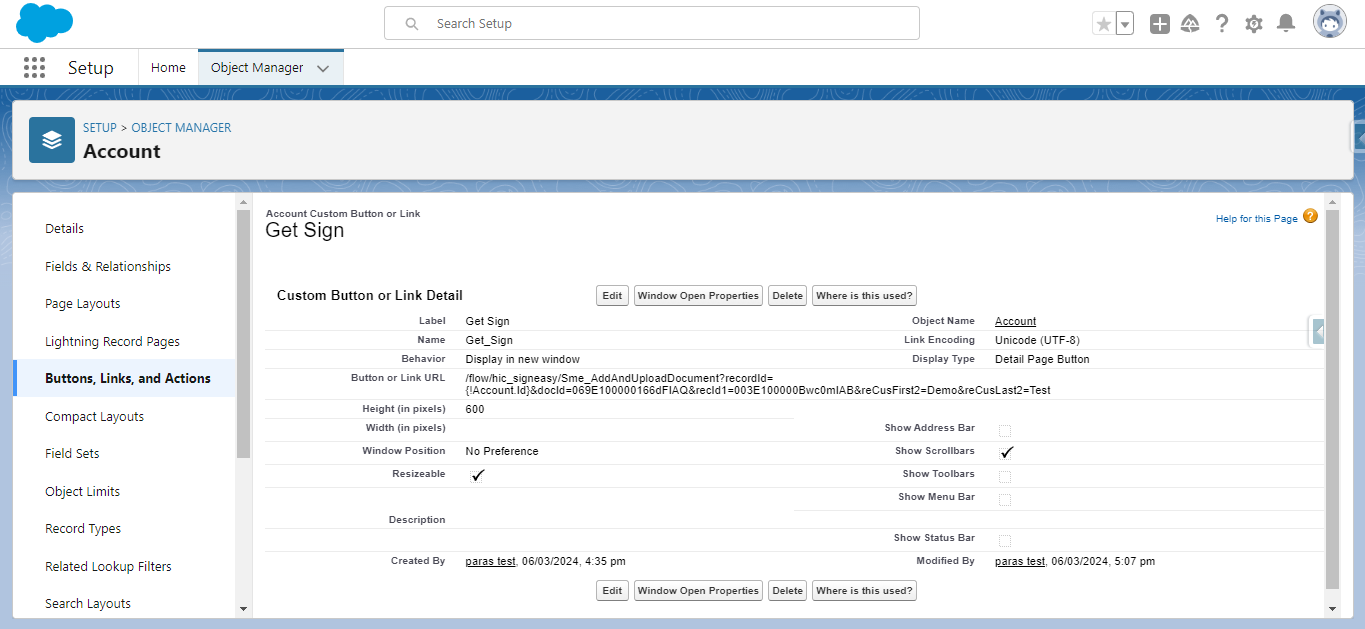Open the Guidance Center Trailhead icon

tap(1190, 24)
